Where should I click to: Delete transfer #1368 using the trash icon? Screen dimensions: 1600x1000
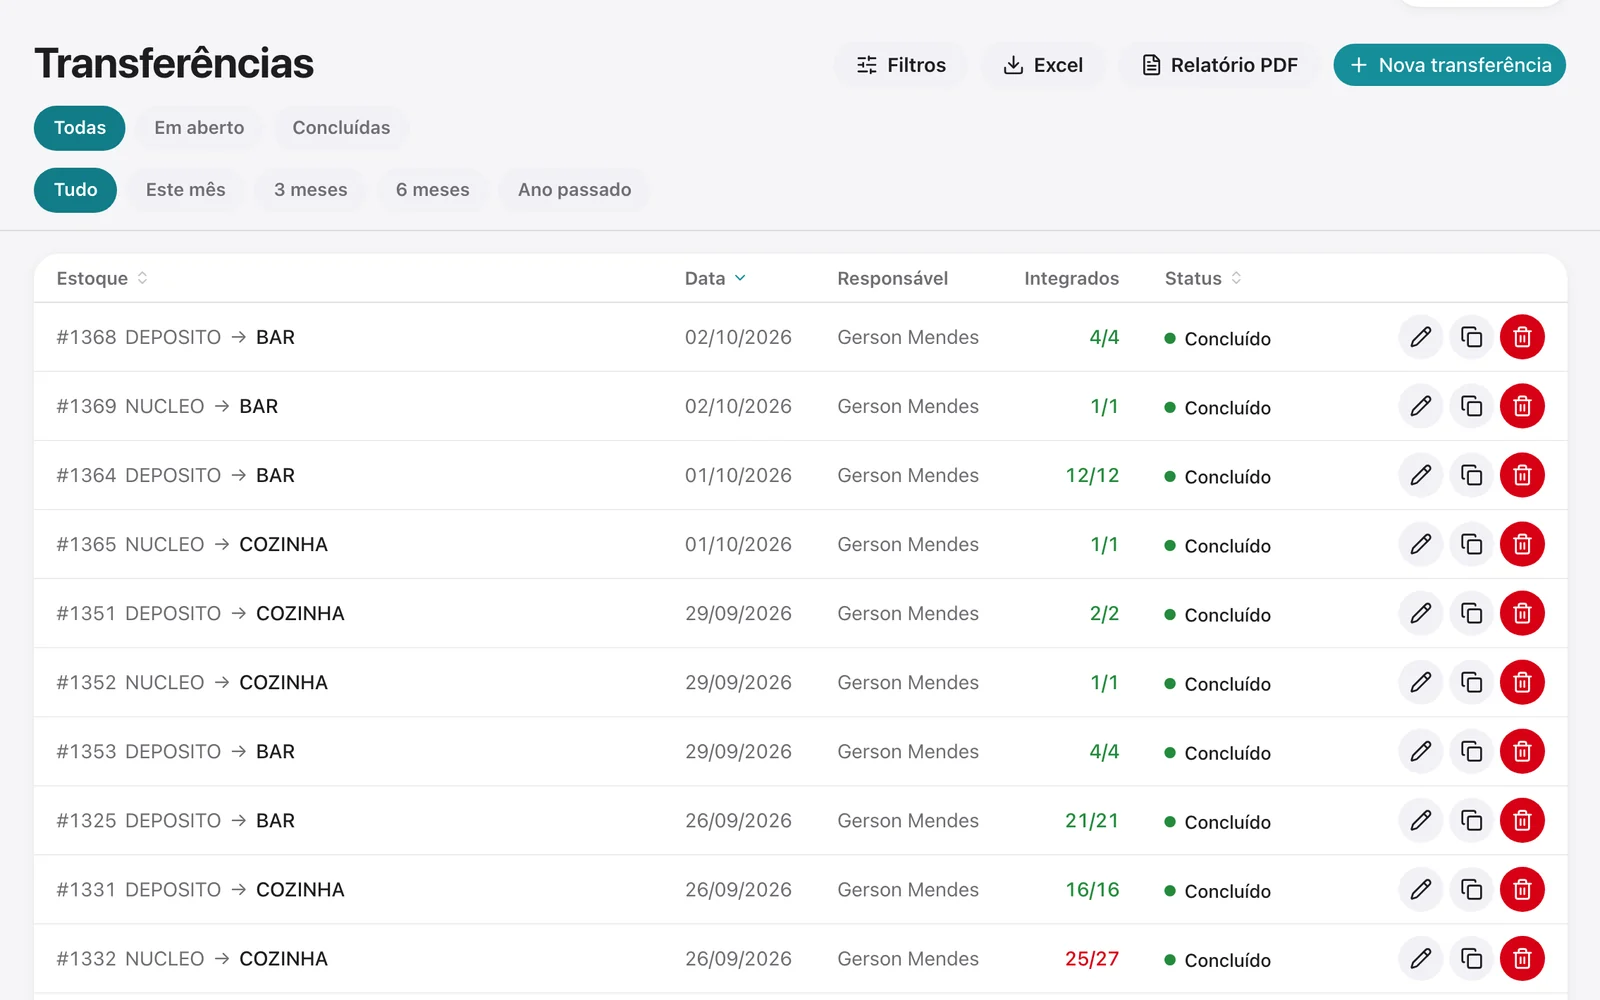1522,337
